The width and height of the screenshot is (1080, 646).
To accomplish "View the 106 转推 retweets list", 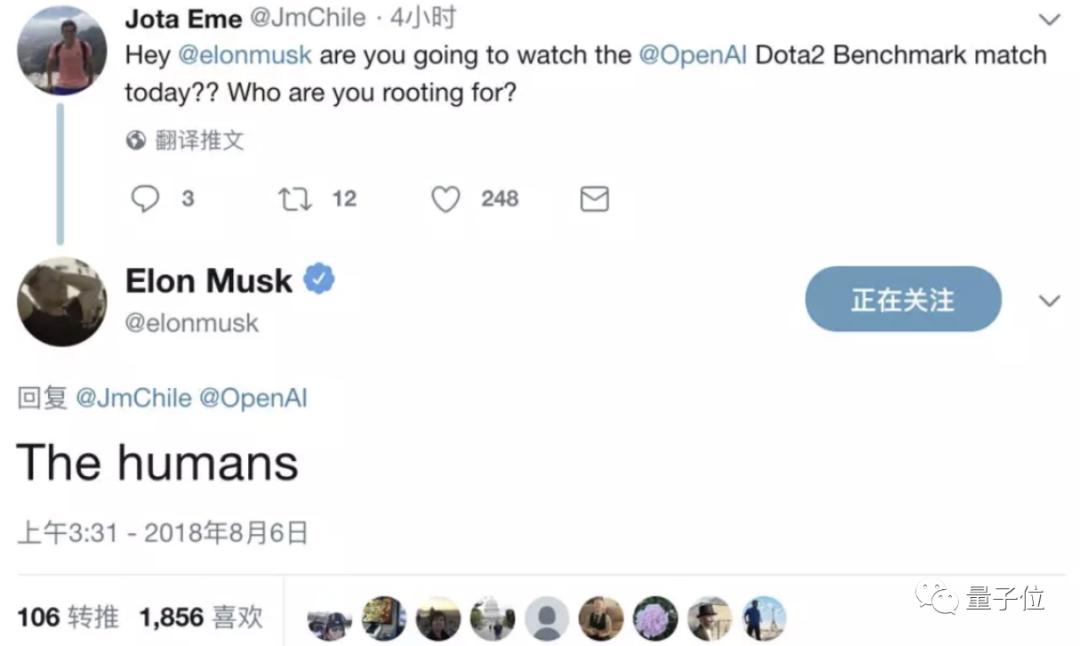I will click(x=68, y=617).
